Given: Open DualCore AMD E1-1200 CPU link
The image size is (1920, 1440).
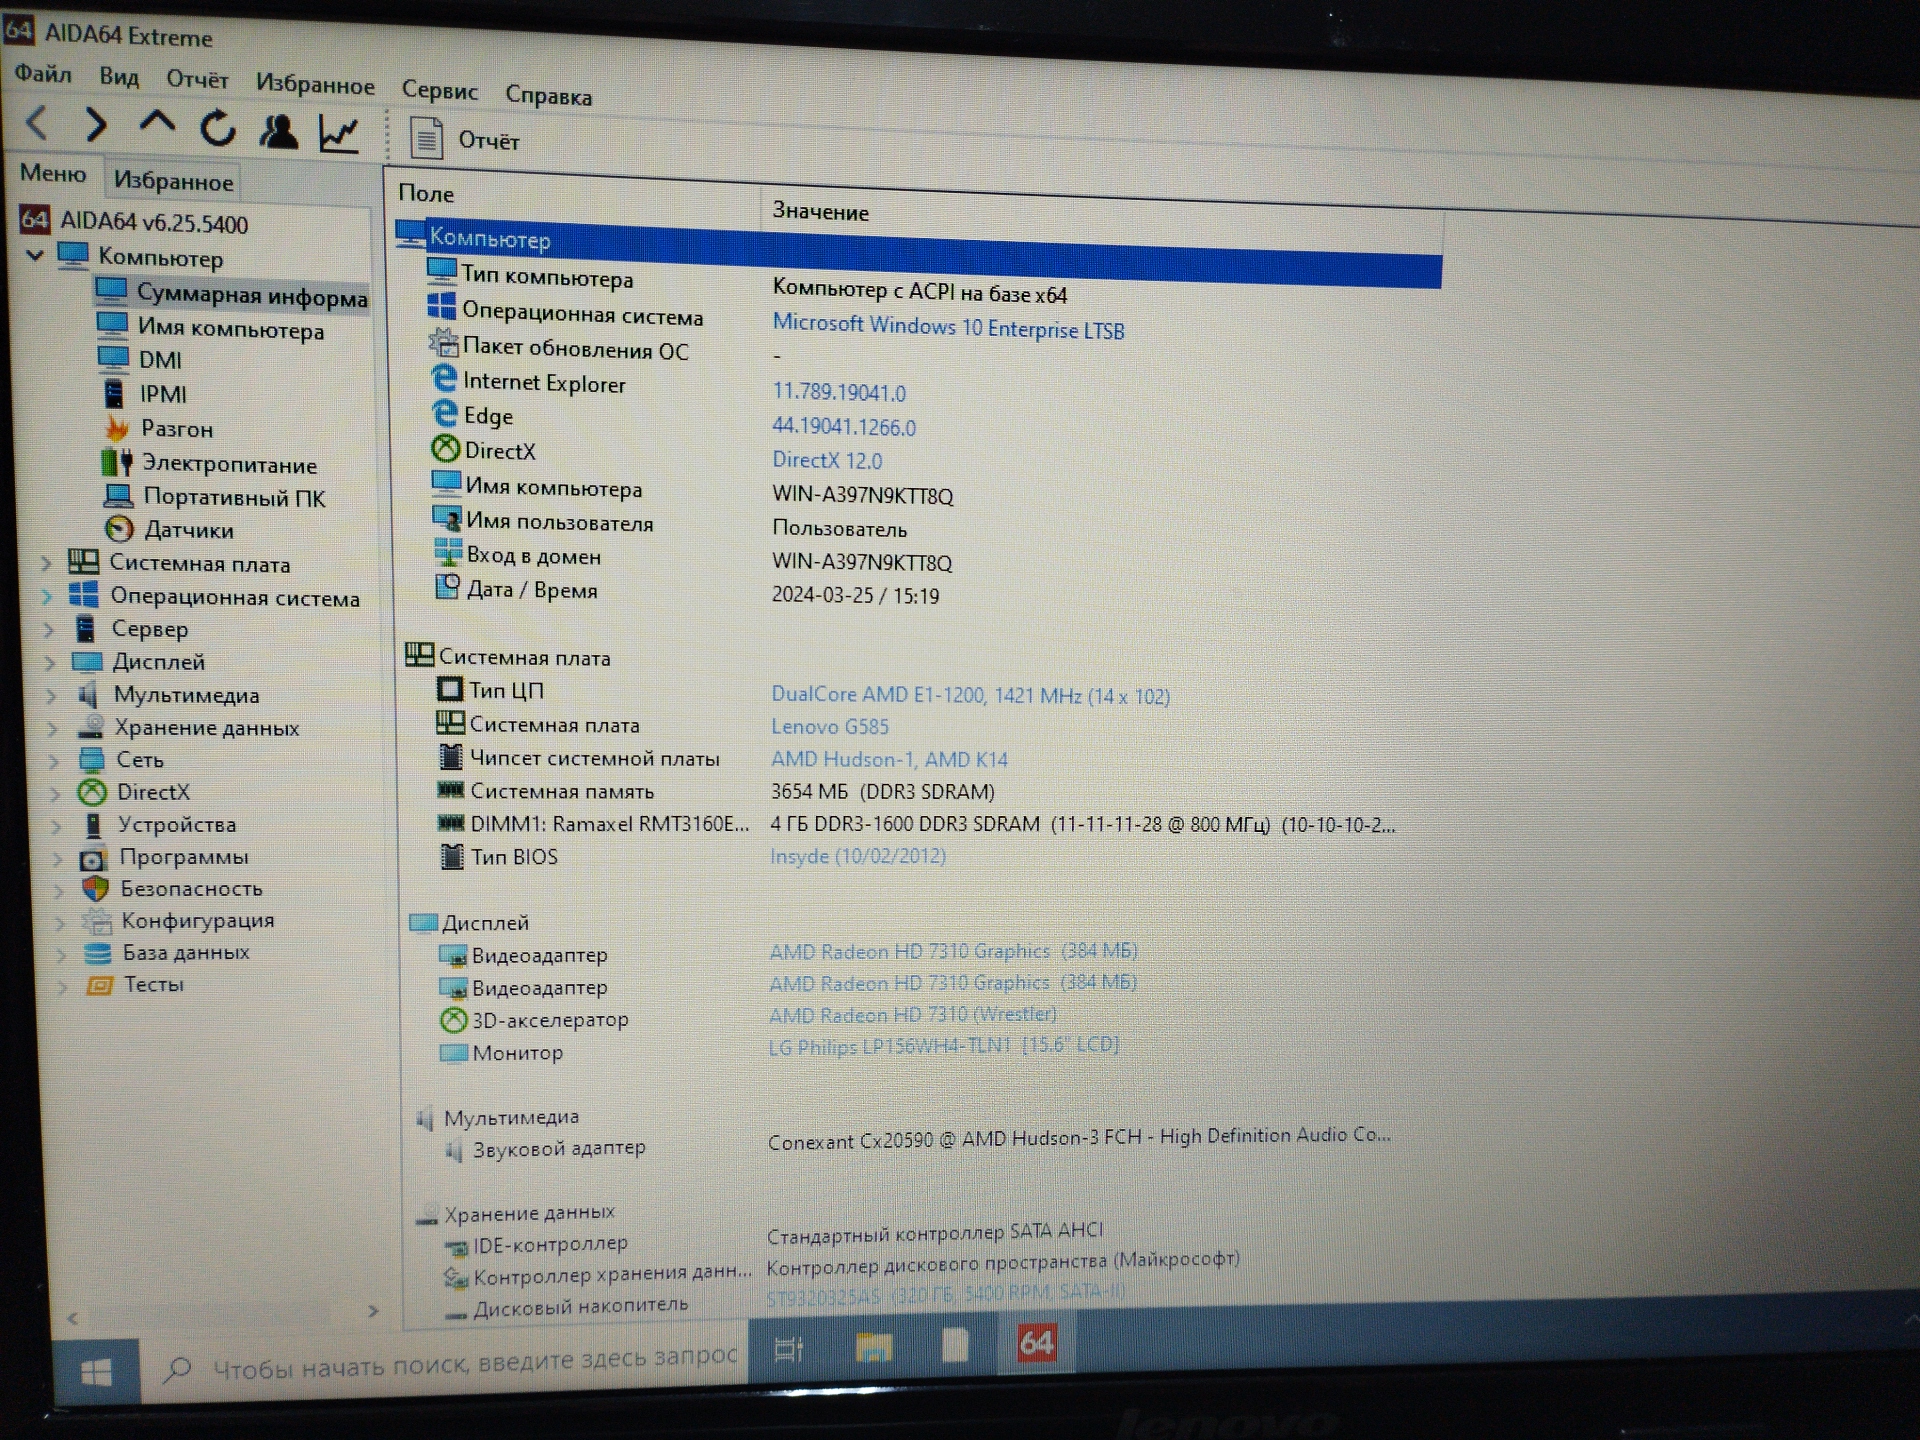Looking at the screenshot, I should coord(970,695).
